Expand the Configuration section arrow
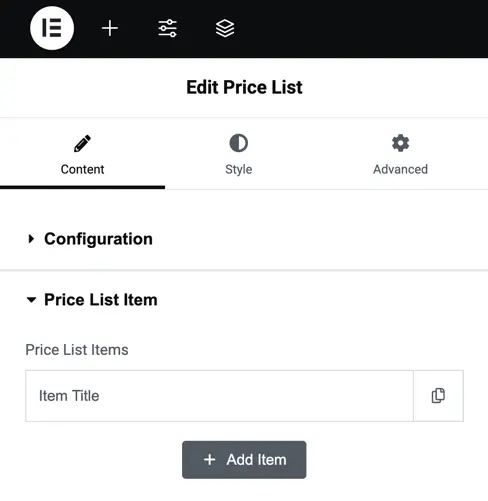The height and width of the screenshot is (501, 488). (31, 239)
